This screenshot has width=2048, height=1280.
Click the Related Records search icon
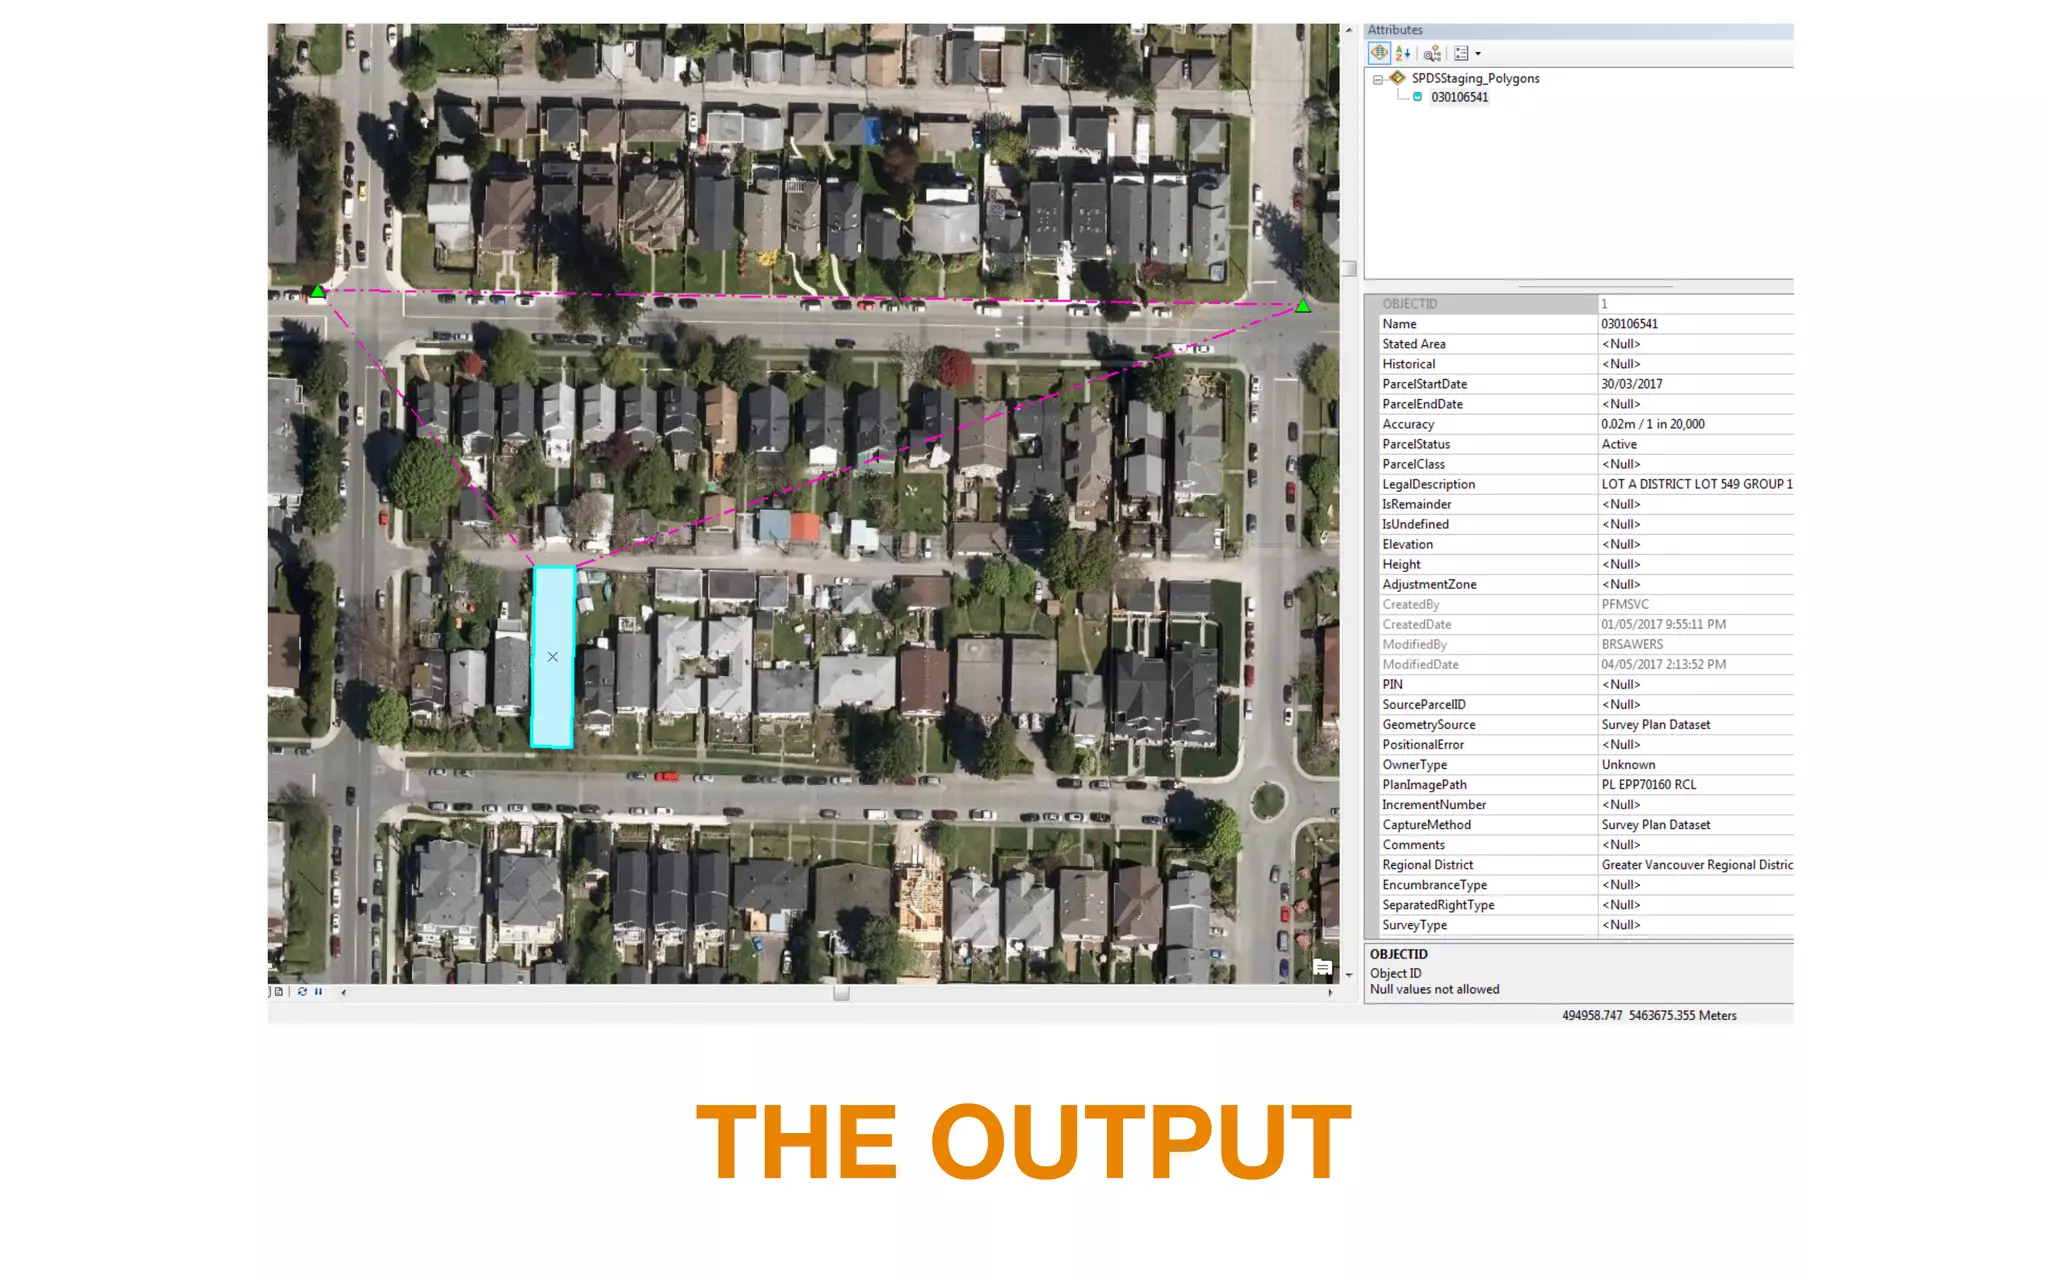pyautogui.click(x=1432, y=53)
